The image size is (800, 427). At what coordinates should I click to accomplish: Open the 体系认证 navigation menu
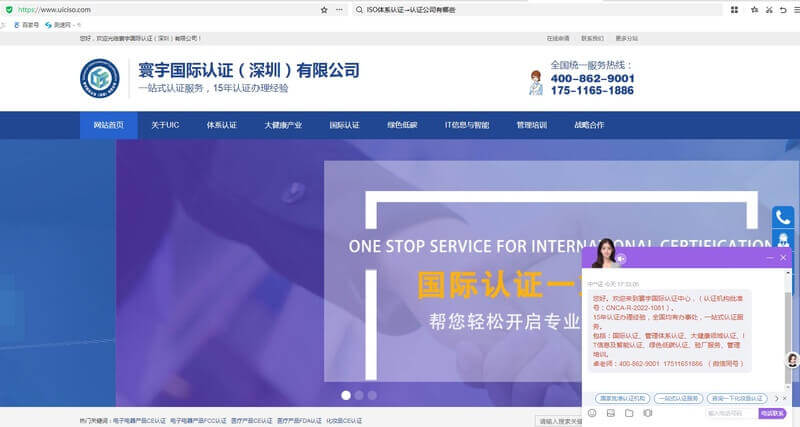click(x=221, y=125)
